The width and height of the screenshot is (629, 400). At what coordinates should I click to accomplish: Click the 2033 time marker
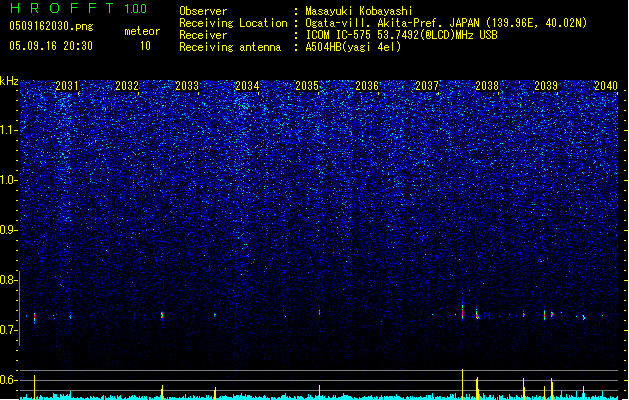point(187,85)
